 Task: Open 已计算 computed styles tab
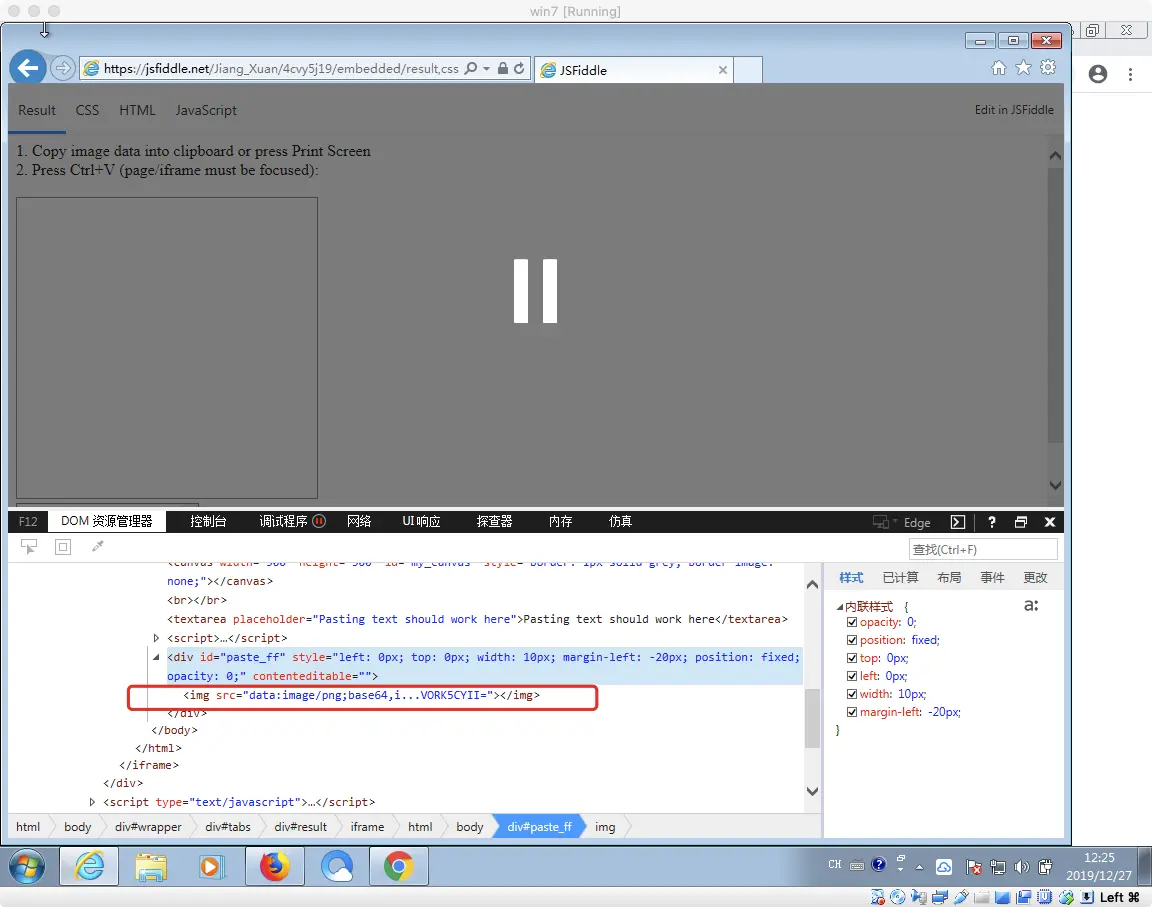[900, 578]
